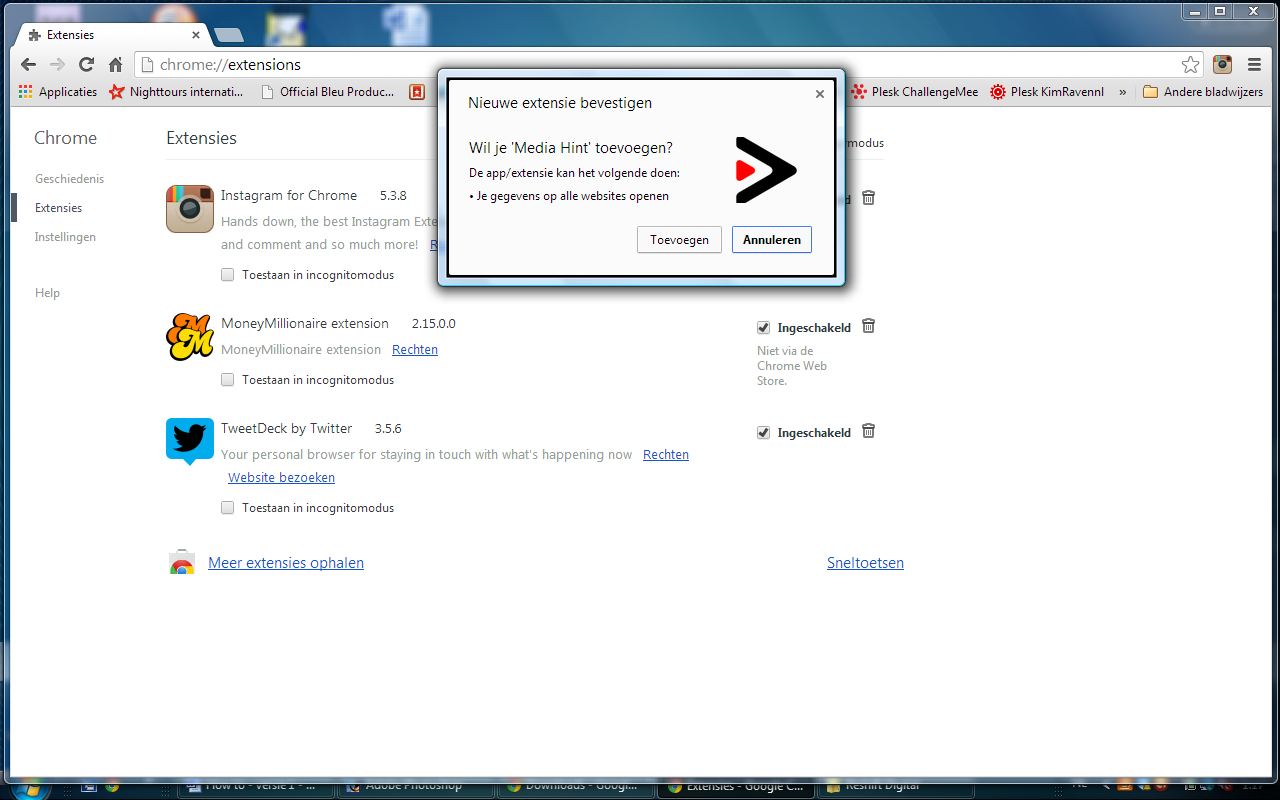Open the Applicaties bookmark
The height and width of the screenshot is (800, 1280).
58,92
